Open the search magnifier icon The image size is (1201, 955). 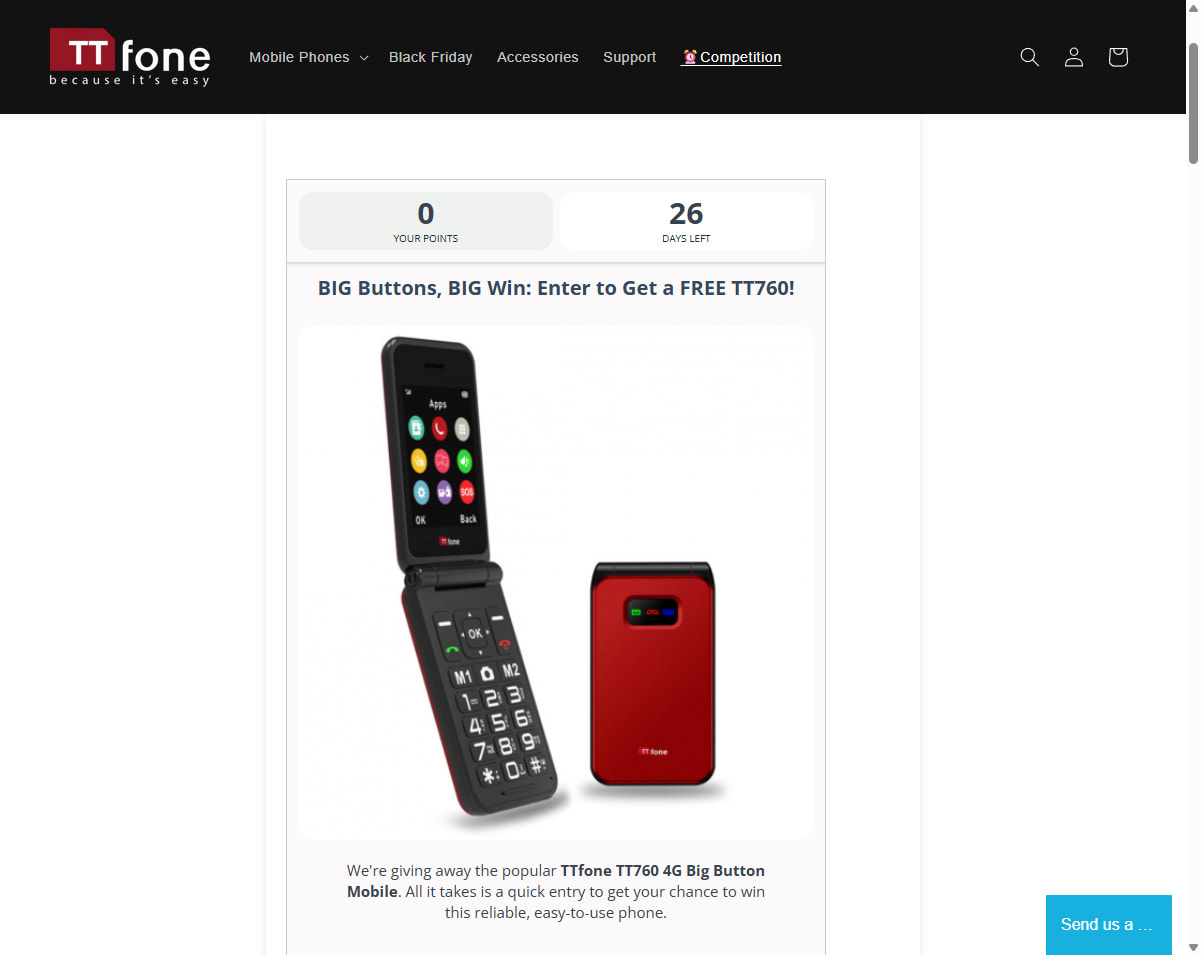pyautogui.click(x=1029, y=57)
